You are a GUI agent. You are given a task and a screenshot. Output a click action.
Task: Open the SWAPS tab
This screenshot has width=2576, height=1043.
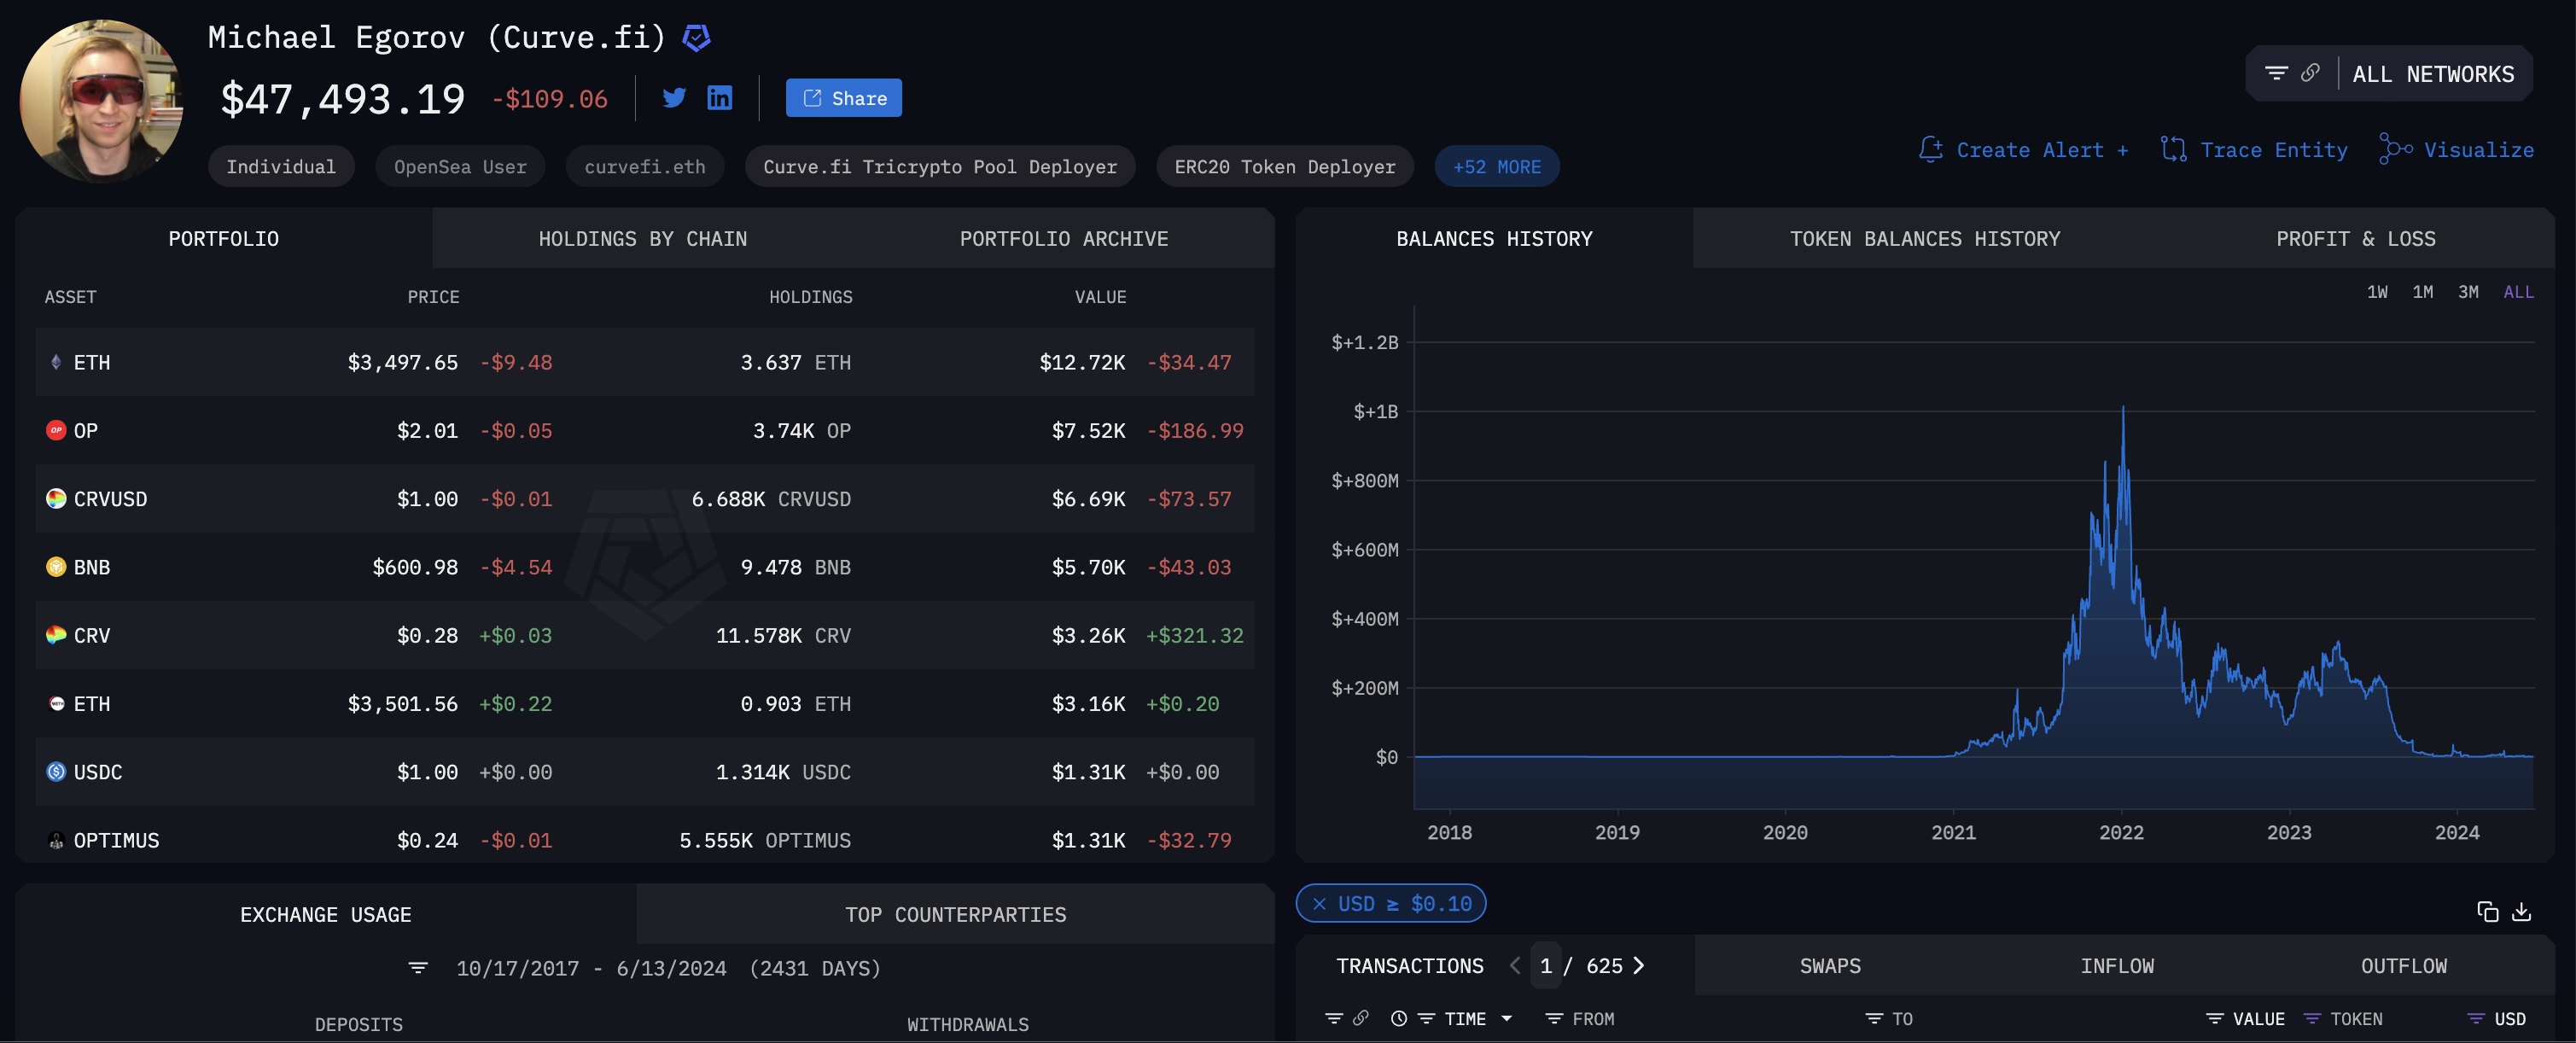click(1830, 965)
